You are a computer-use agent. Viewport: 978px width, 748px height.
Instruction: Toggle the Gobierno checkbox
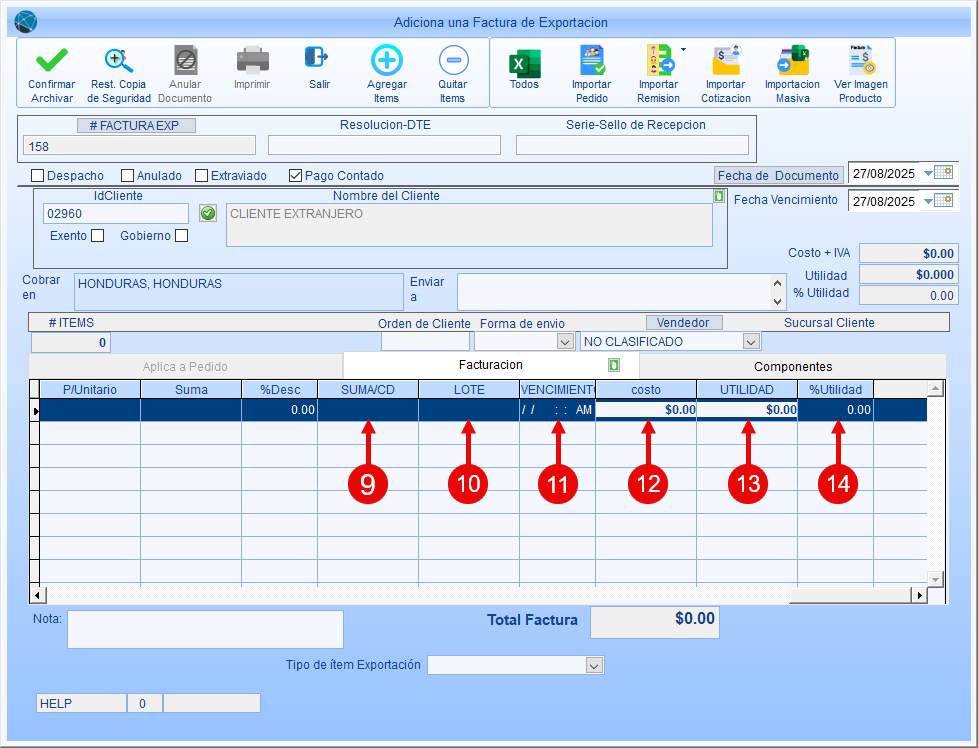click(x=181, y=236)
